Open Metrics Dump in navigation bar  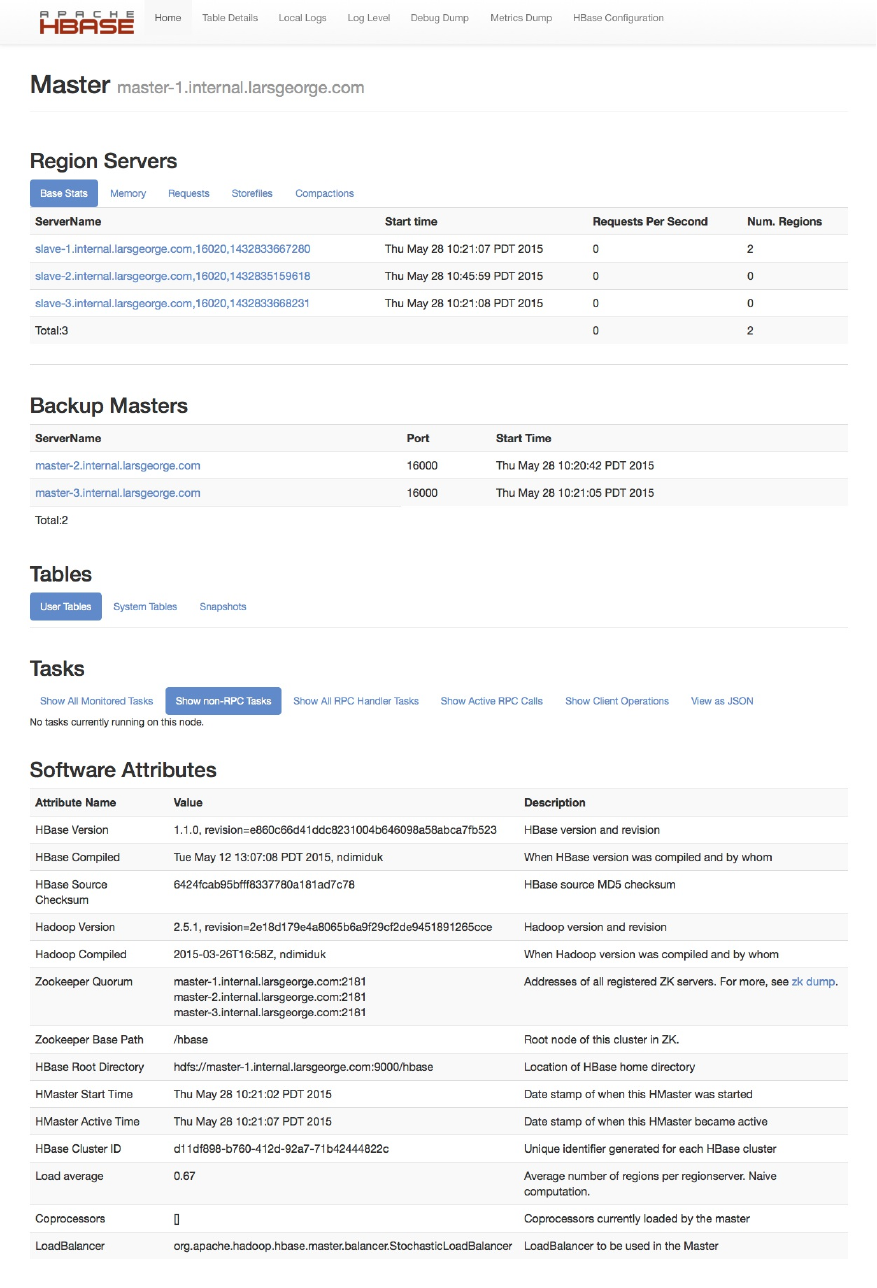pos(521,18)
